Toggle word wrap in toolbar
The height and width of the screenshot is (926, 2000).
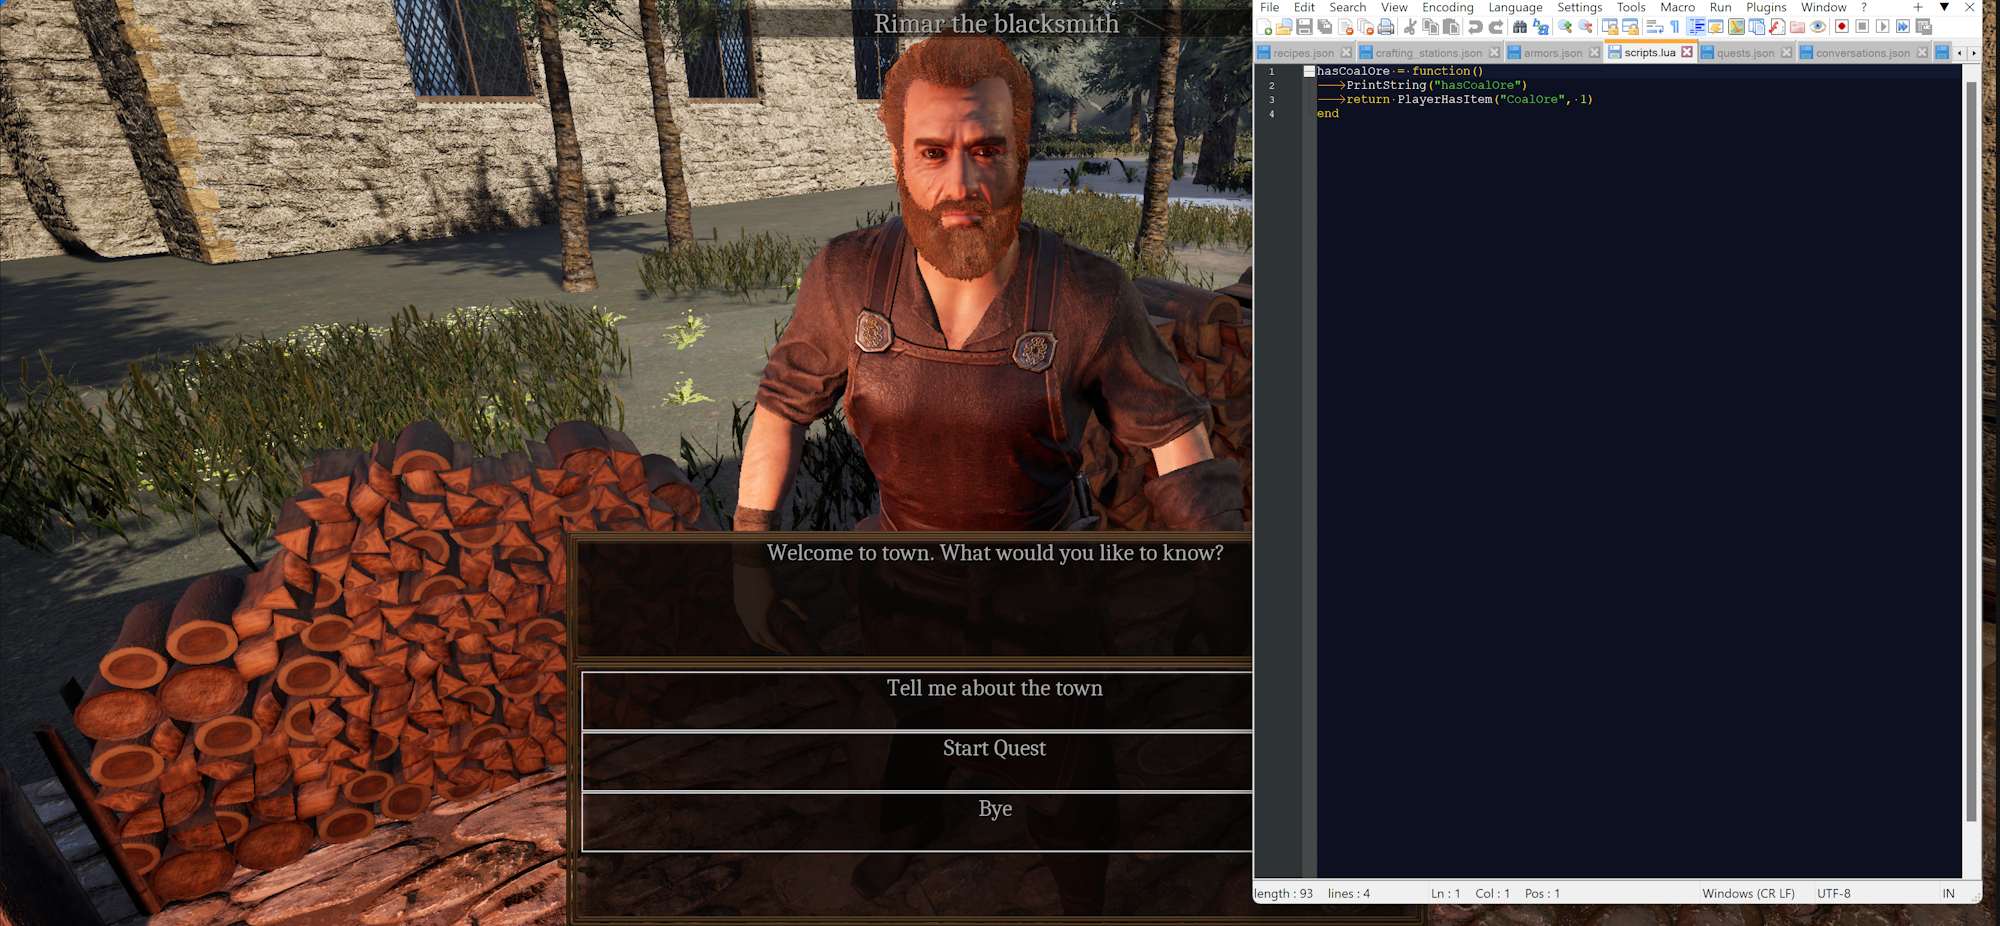(x=1655, y=28)
